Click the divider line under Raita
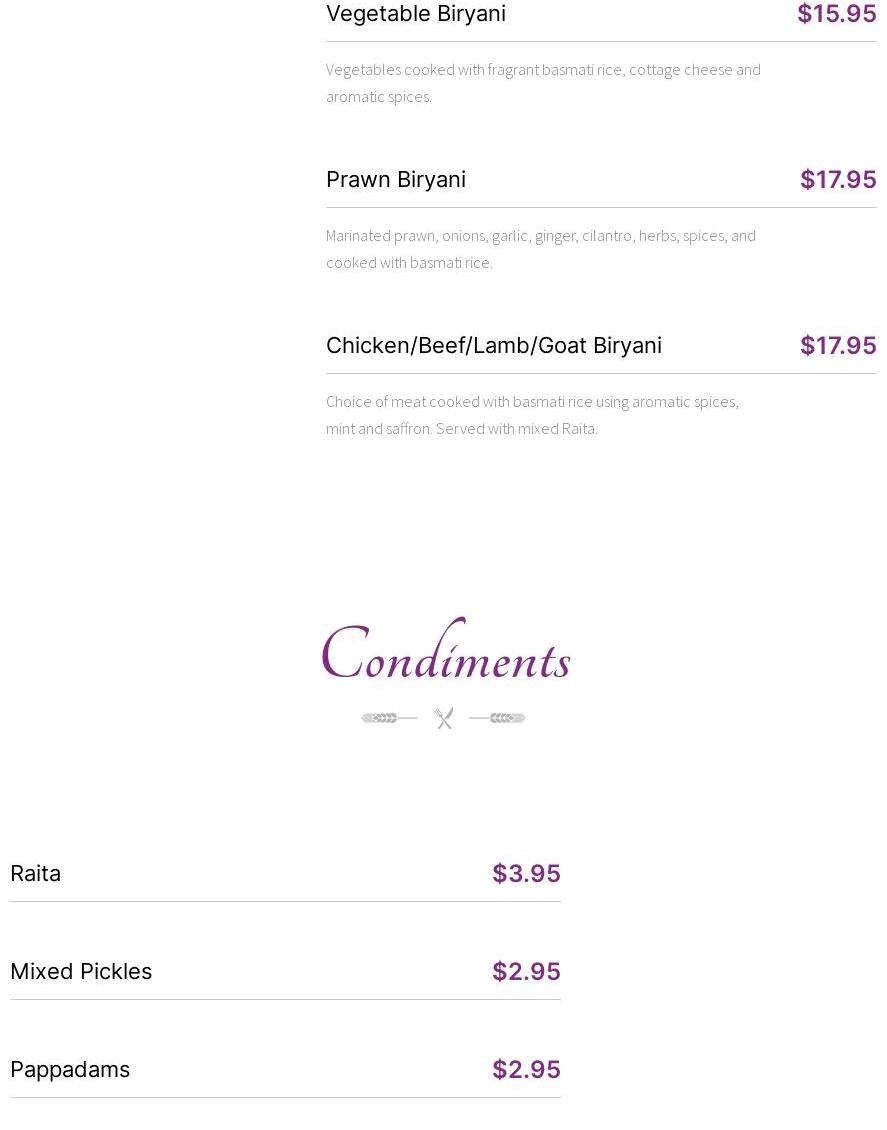Image resolution: width=887 pixels, height=1130 pixels. click(x=285, y=901)
